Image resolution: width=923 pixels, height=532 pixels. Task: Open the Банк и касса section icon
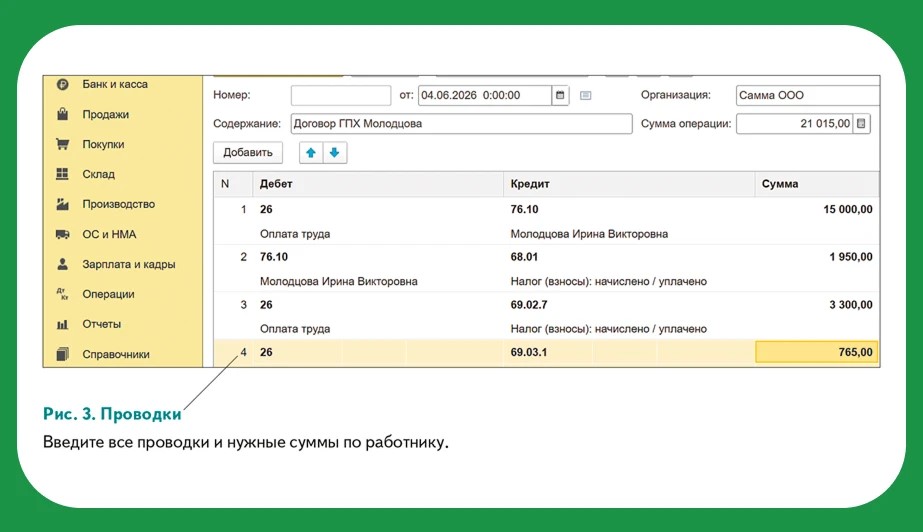pos(62,84)
